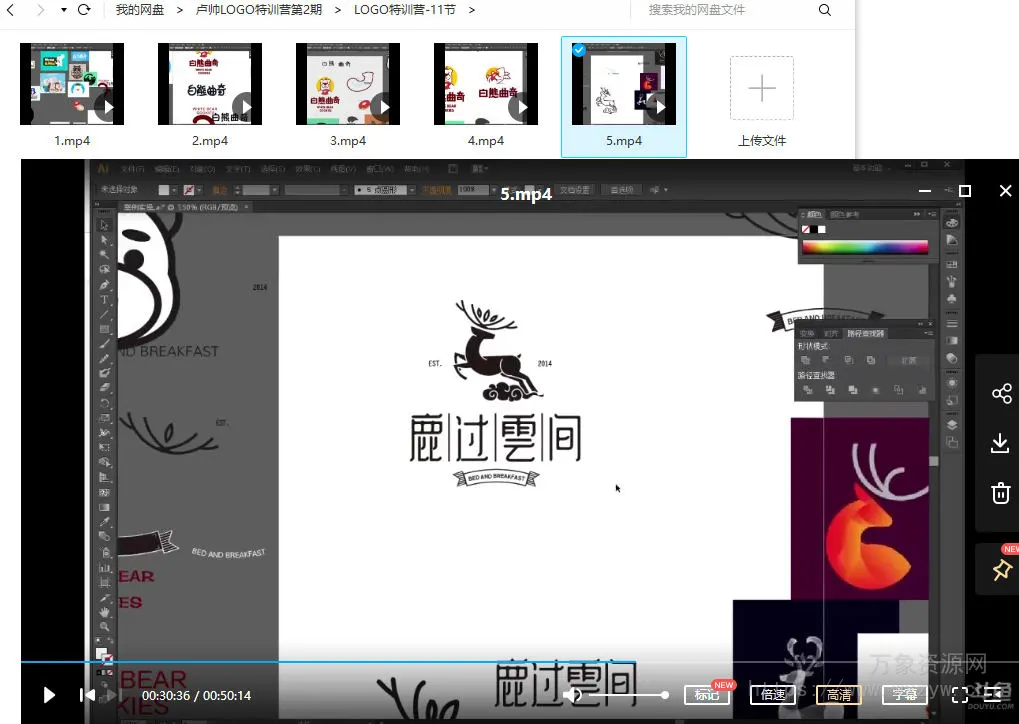Toggle the 字幕 subtitles option
This screenshot has height=724, width=1019.
pyautogui.click(x=904, y=695)
